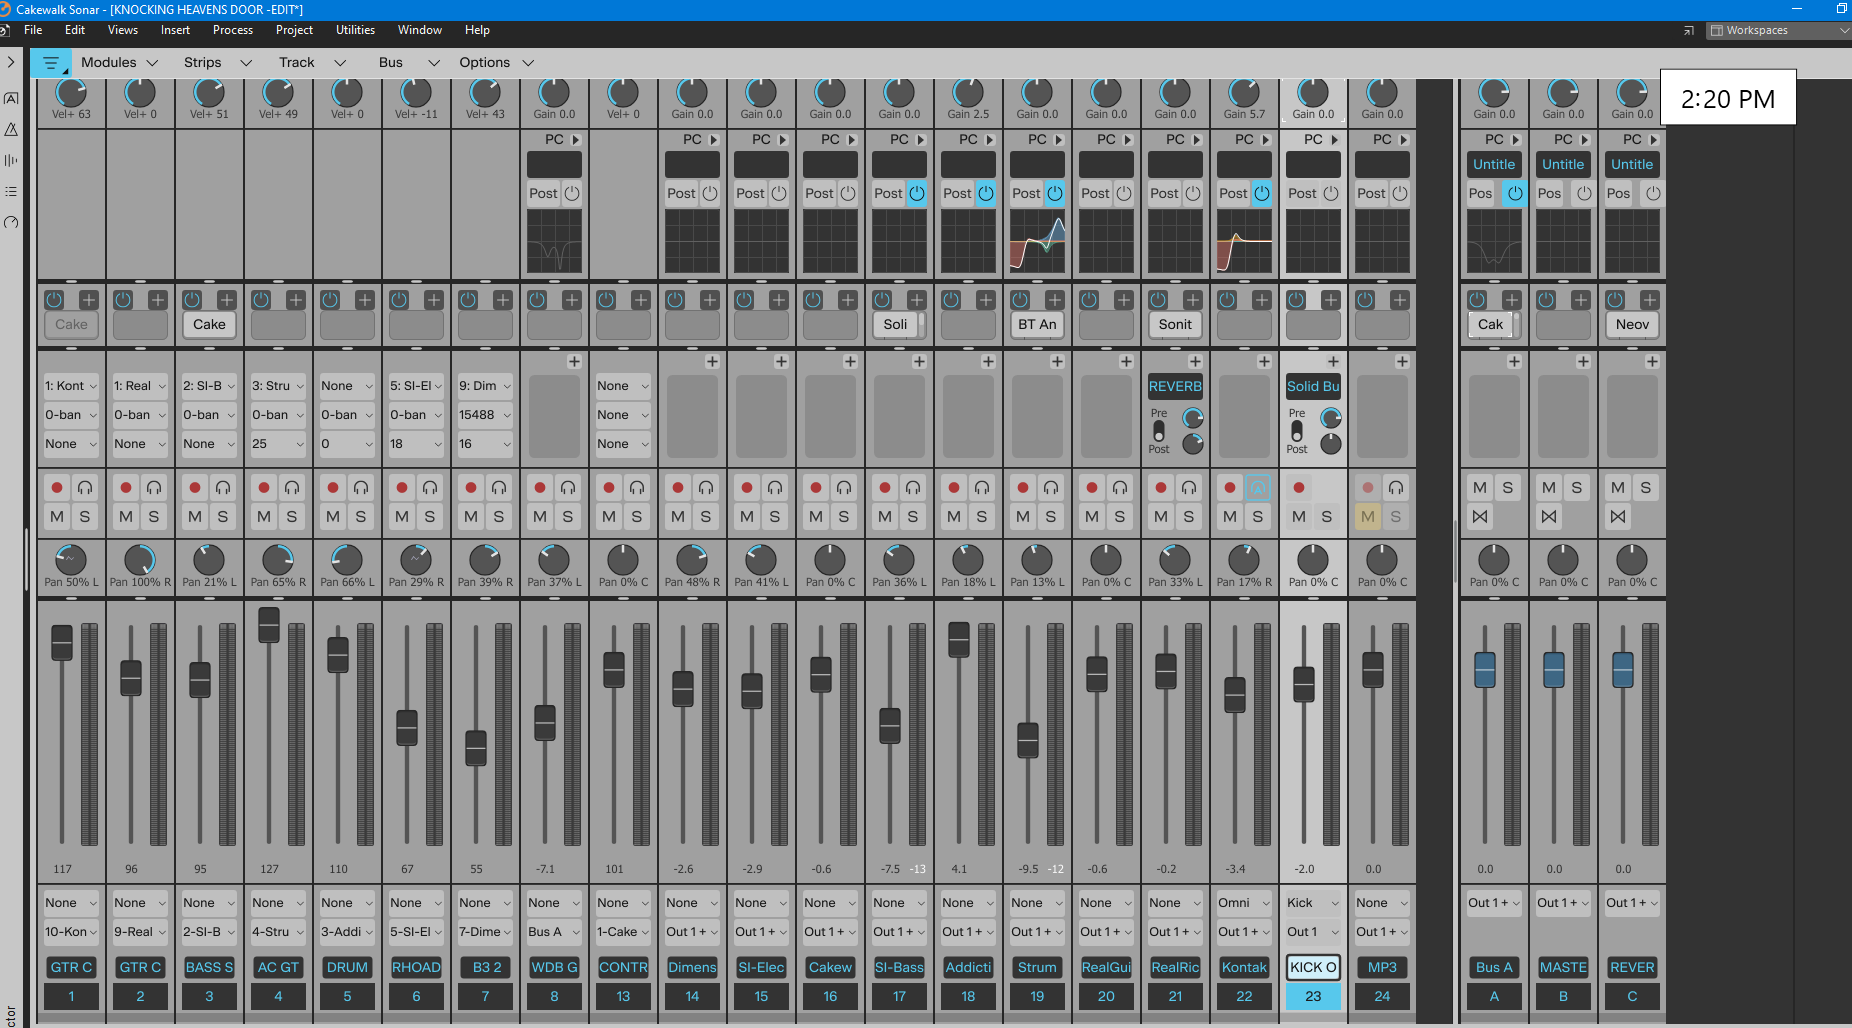Click phase invert icon on Bus A strip
The width and height of the screenshot is (1852, 1028).
coord(1480,517)
